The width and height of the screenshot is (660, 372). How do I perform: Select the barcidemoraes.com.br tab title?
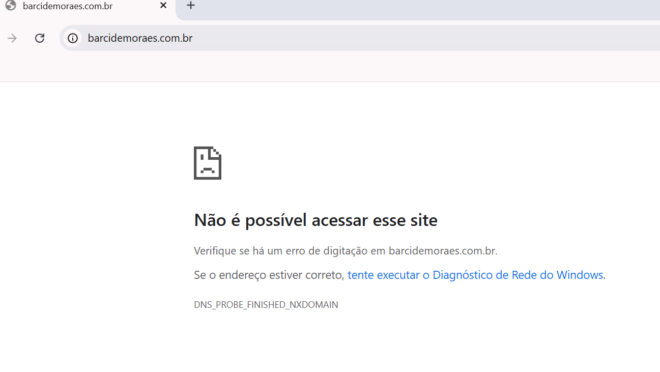(x=67, y=6)
